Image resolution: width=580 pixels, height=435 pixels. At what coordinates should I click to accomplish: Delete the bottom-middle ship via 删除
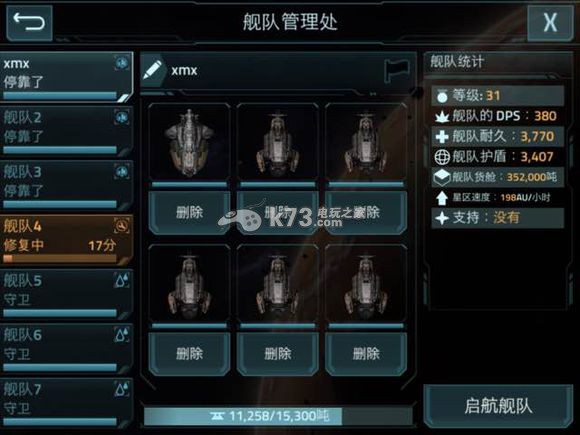pos(278,354)
